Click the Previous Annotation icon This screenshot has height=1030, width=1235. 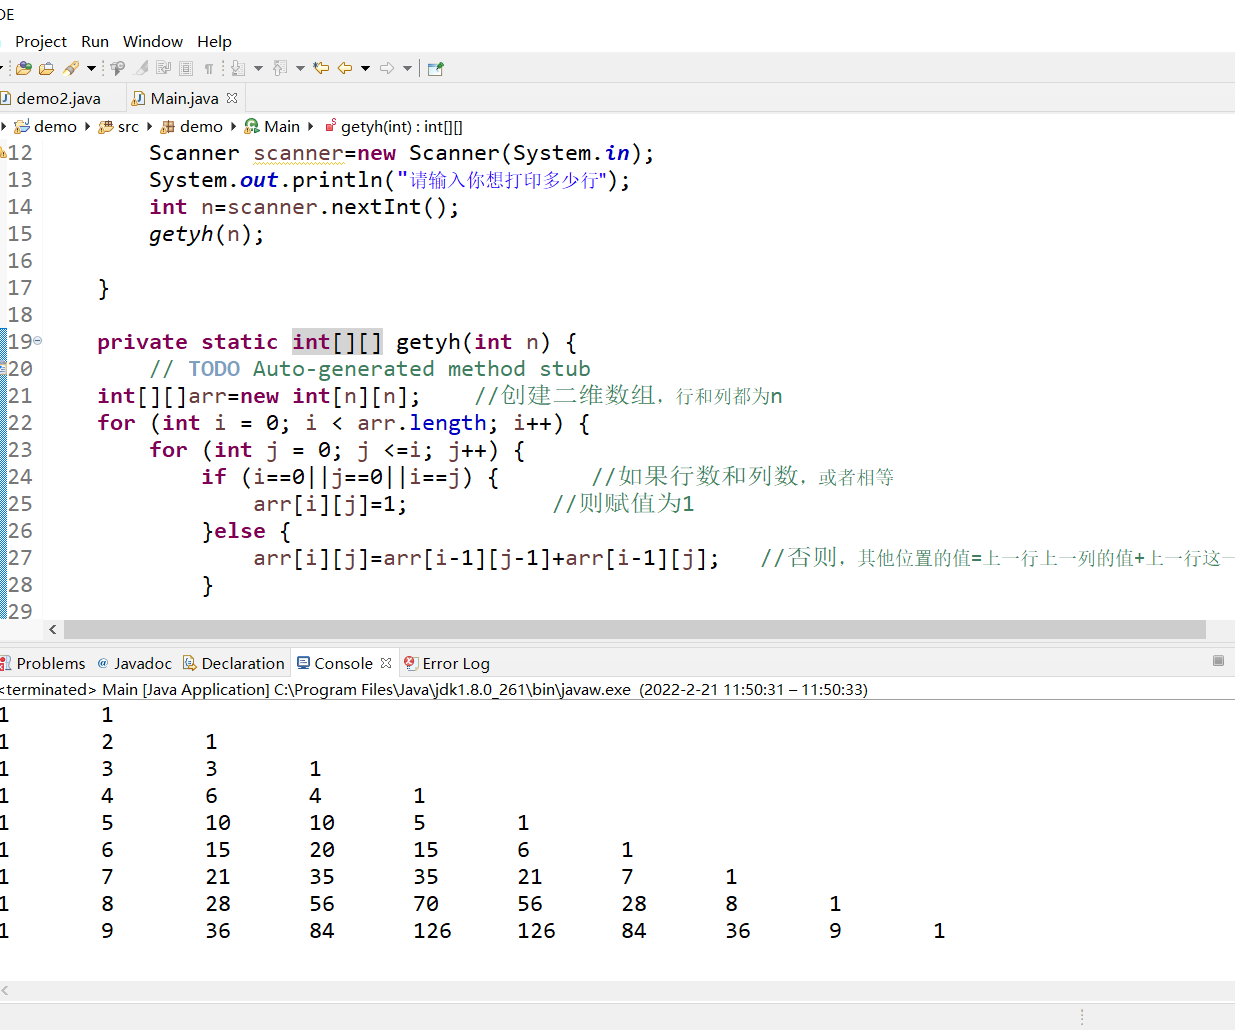point(280,68)
